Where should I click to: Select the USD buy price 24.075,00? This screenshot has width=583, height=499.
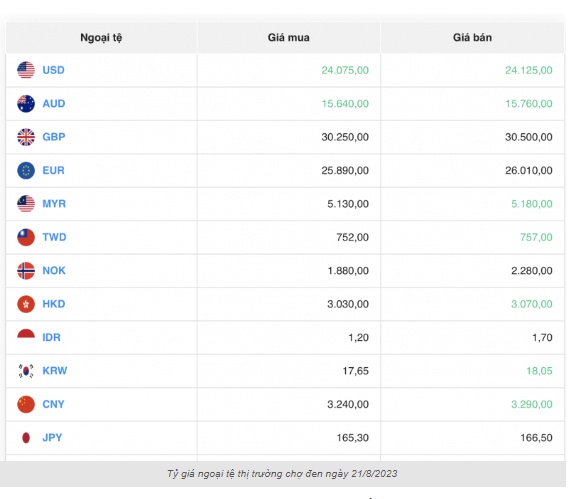[345, 70]
